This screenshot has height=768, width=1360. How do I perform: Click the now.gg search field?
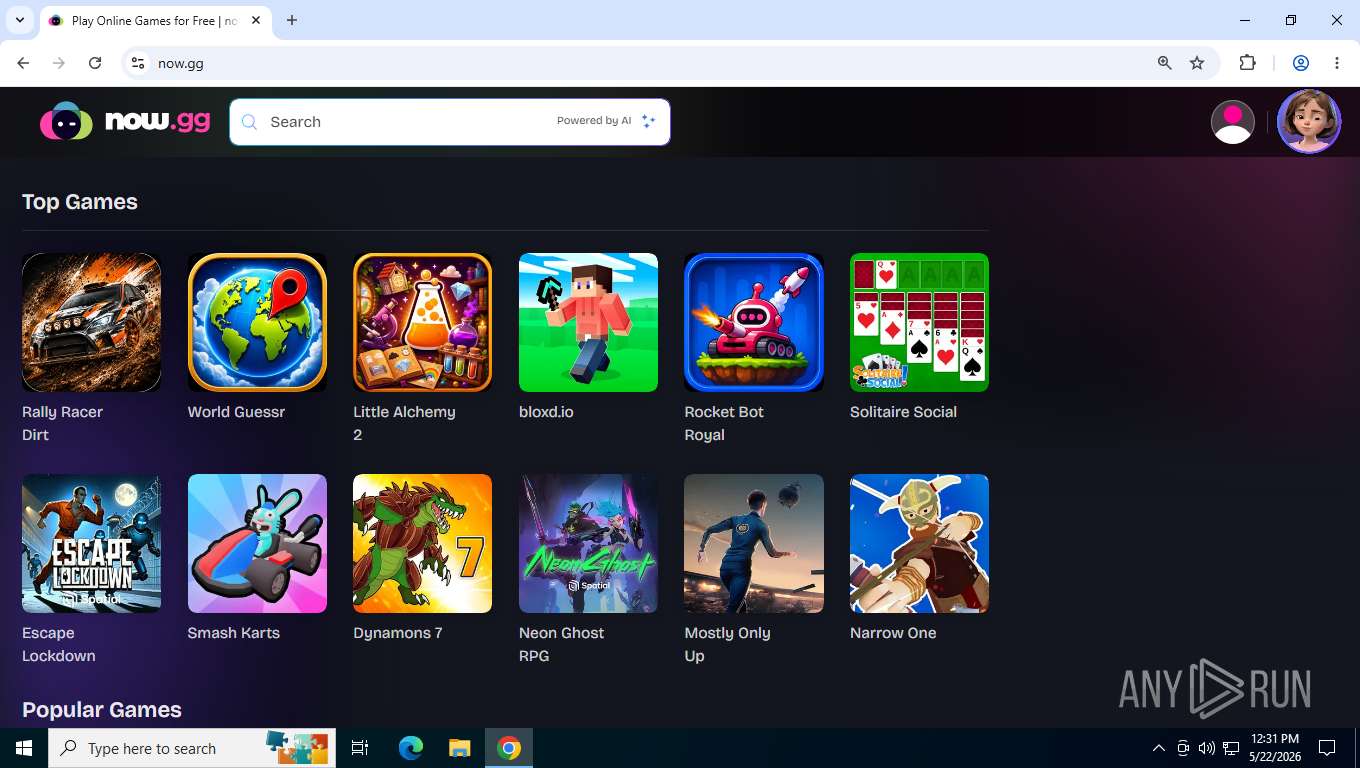pyautogui.click(x=449, y=122)
